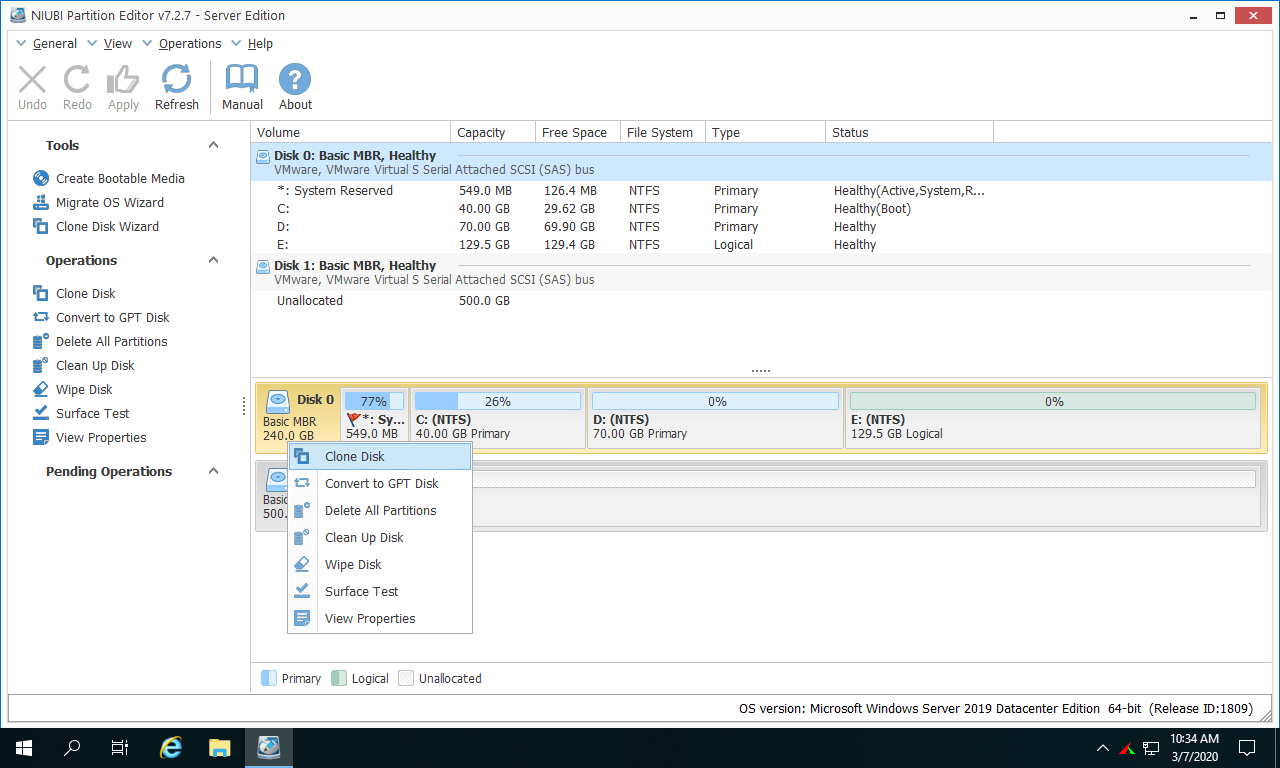The height and width of the screenshot is (768, 1280).
Task: Select Clone Disk from context menu
Action: click(x=354, y=456)
